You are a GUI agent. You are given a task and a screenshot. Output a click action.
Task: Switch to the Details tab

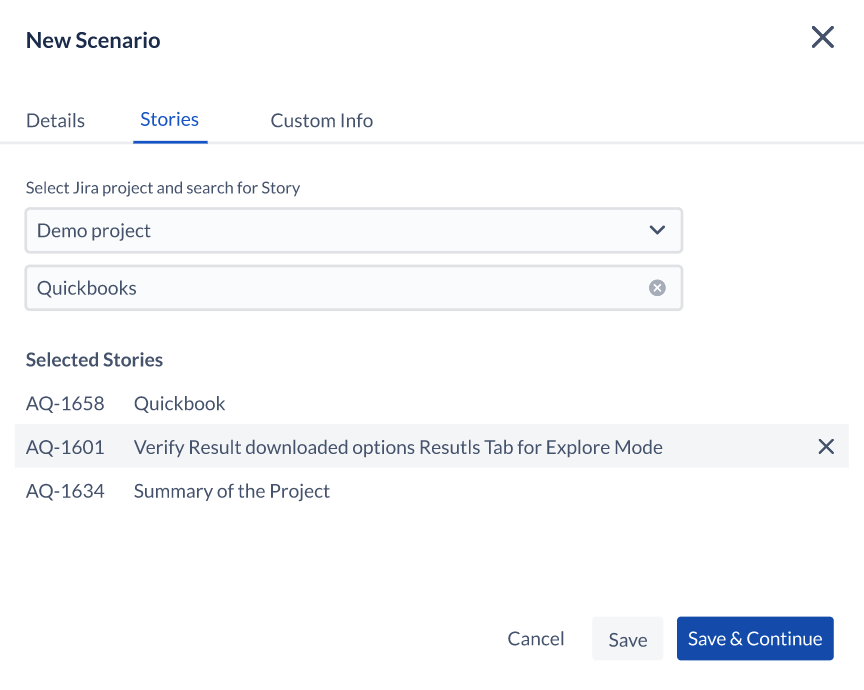point(56,121)
